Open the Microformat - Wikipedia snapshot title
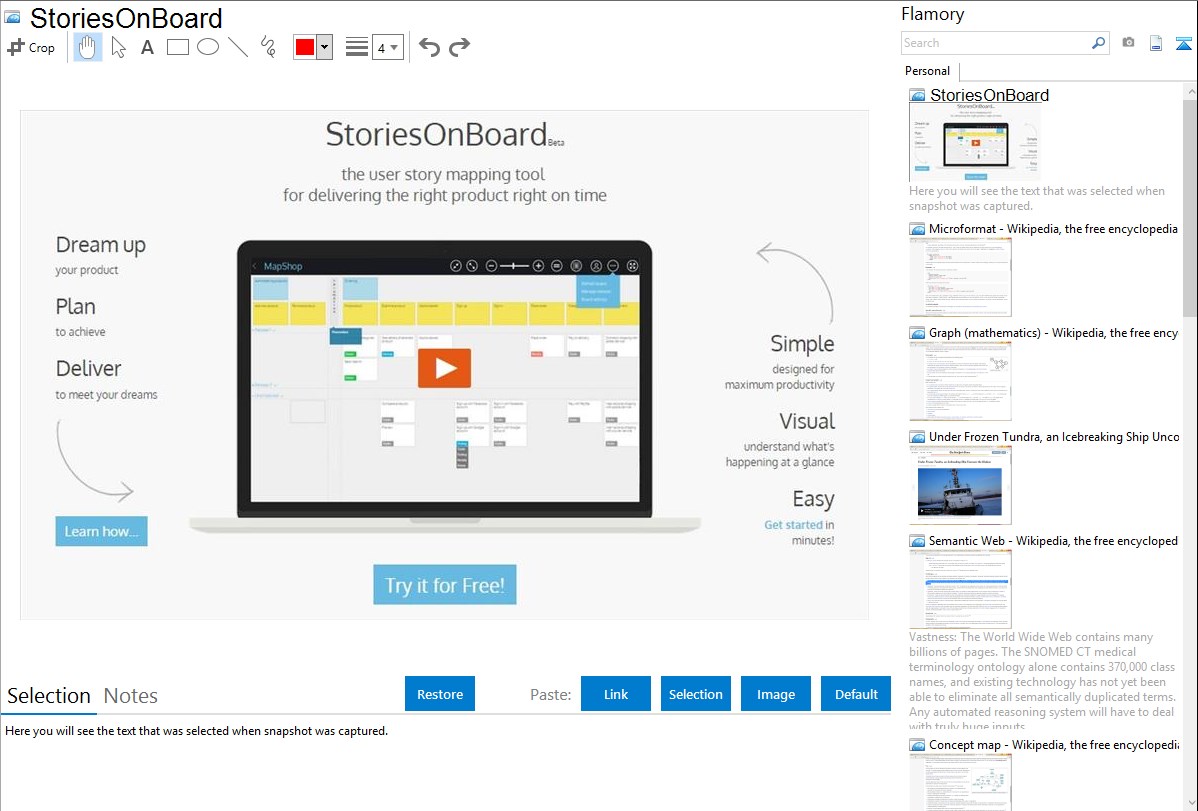Viewport: 1198px width, 811px height. 1053,229
